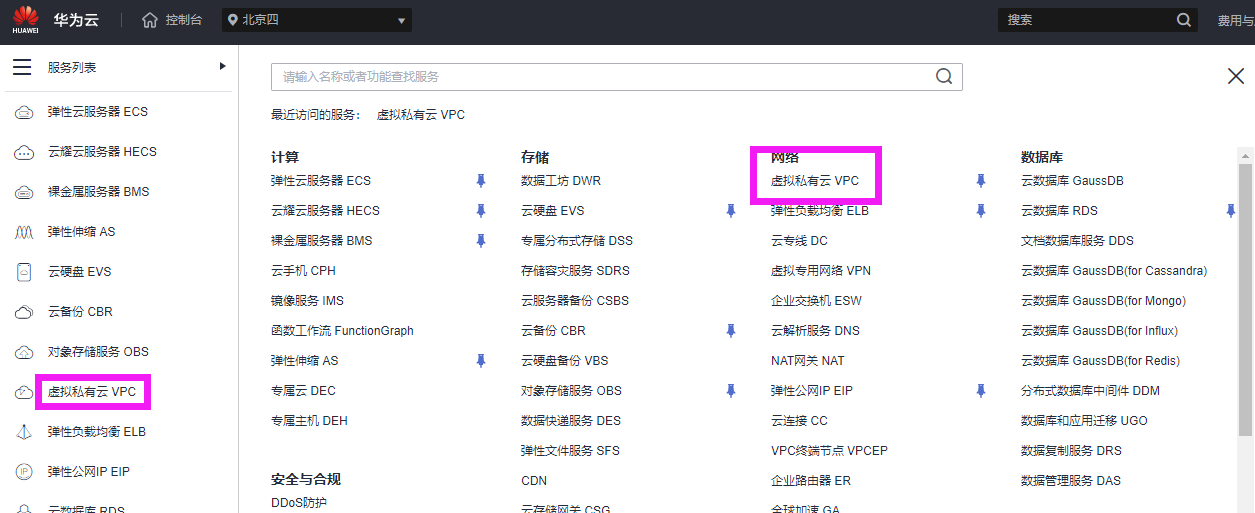1255x513 pixels.
Task: Open 虚拟私有云 VPC in sidebar
Action: click(x=92, y=392)
